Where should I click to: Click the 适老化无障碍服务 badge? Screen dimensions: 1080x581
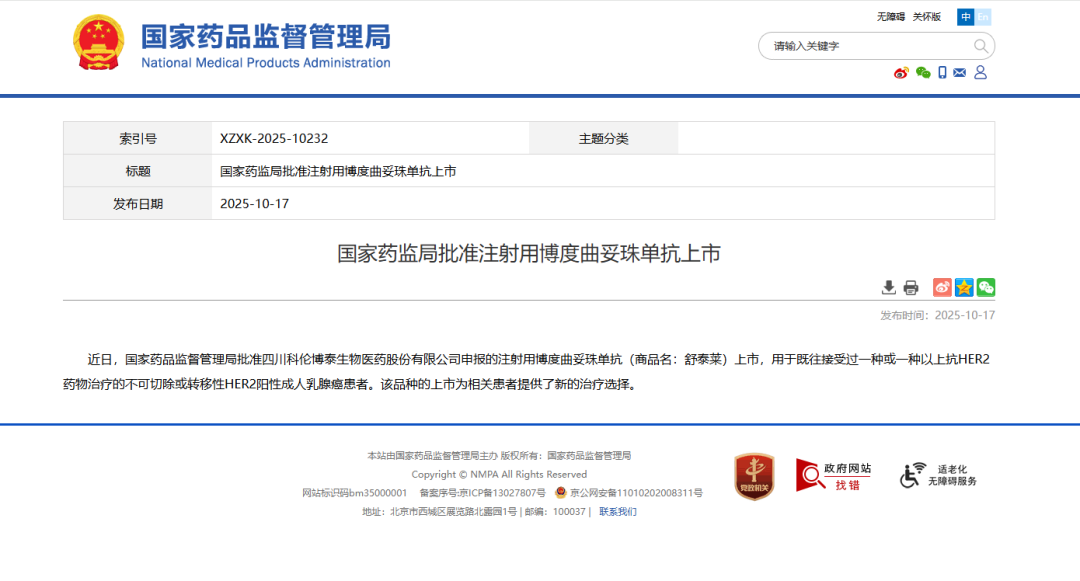pyautogui.click(x=939, y=476)
